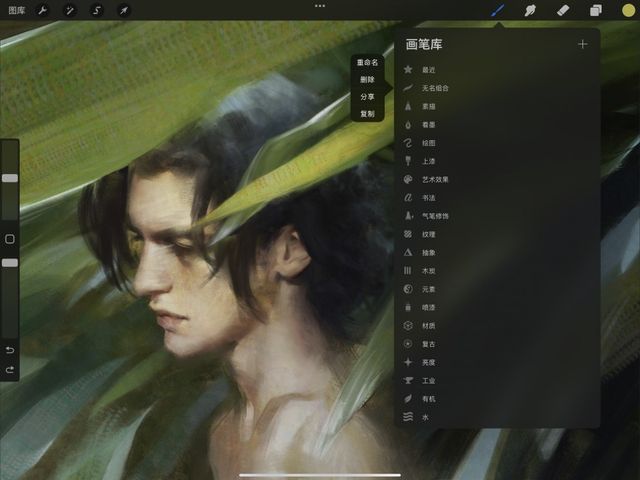640x480 pixels.
Task: Open the Layers panel
Action: (x=596, y=10)
